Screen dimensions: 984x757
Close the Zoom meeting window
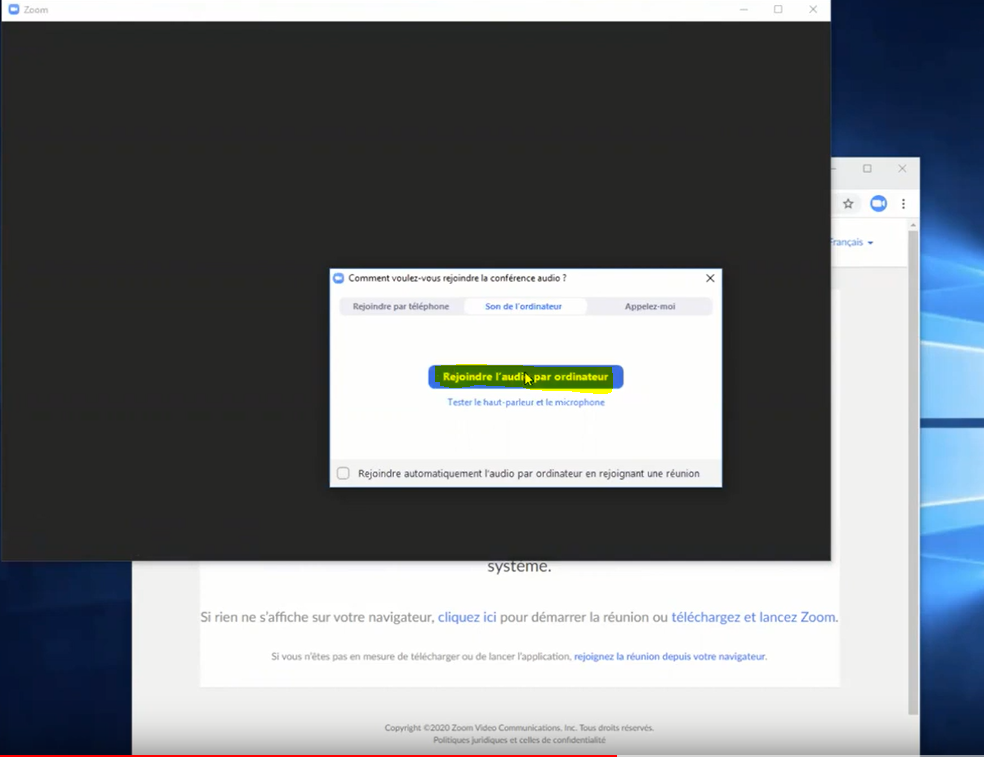tap(813, 9)
